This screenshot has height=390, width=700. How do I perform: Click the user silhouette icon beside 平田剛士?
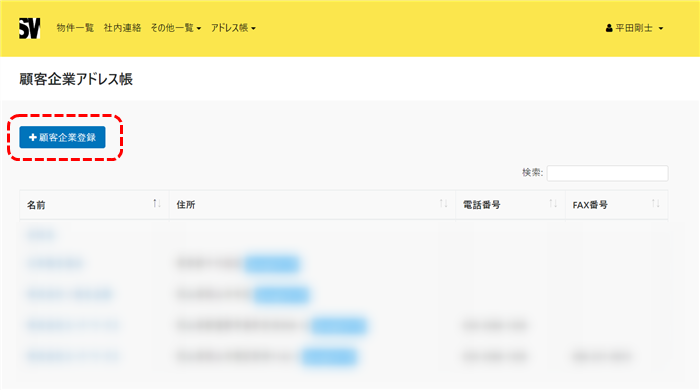(609, 28)
